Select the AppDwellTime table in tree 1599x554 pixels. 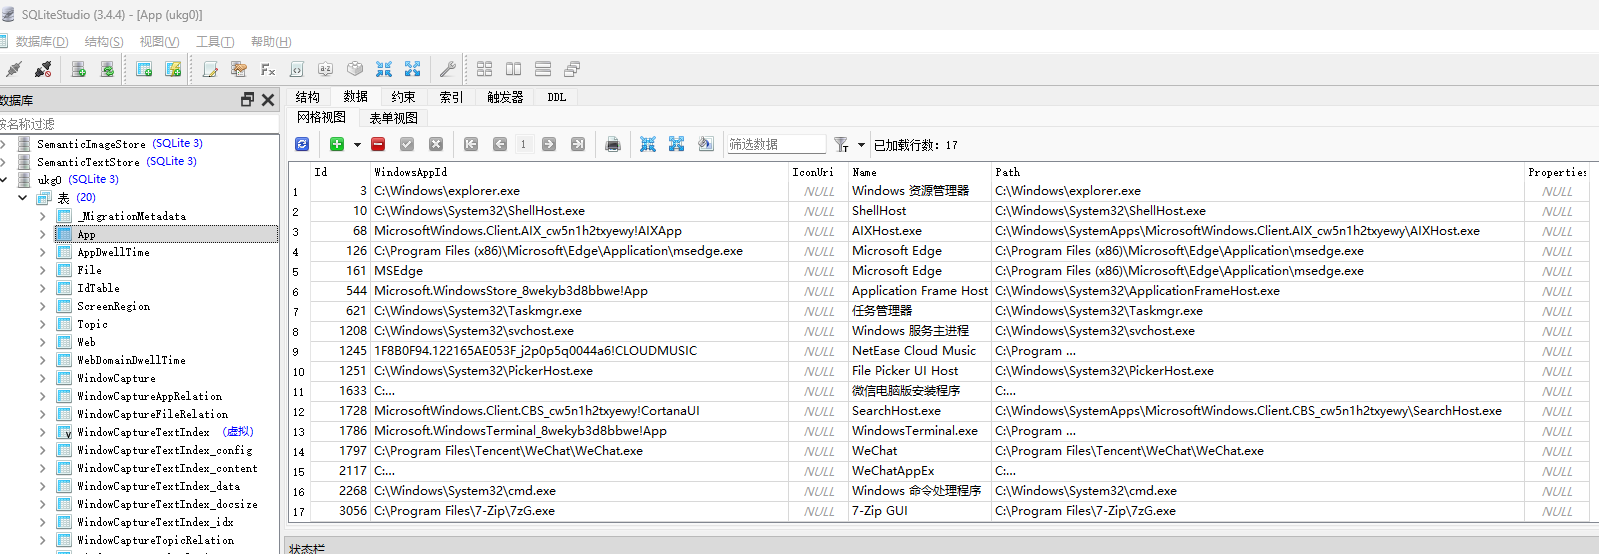point(113,252)
